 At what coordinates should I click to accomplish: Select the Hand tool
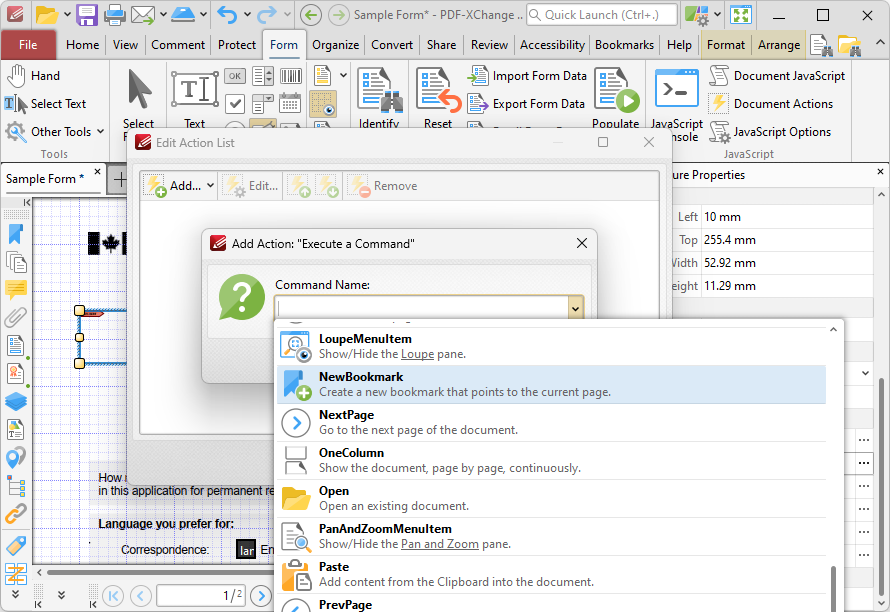33,76
